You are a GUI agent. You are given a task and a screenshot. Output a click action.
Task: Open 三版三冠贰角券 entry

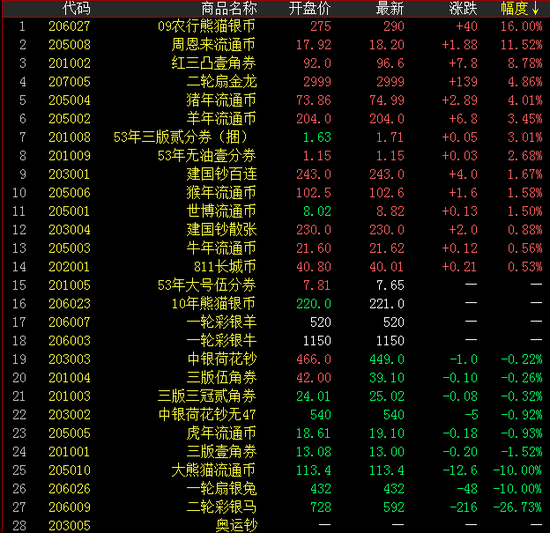click(206, 396)
